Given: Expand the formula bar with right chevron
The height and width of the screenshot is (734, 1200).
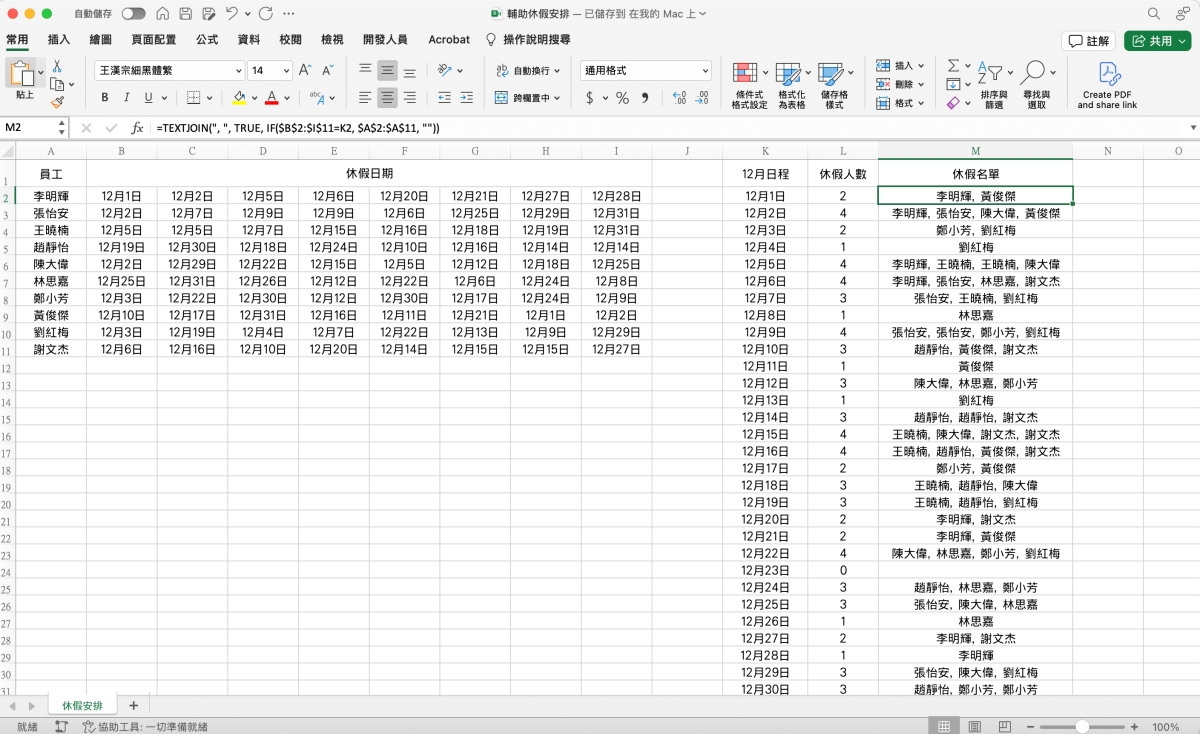Looking at the screenshot, I should [x=1192, y=128].
